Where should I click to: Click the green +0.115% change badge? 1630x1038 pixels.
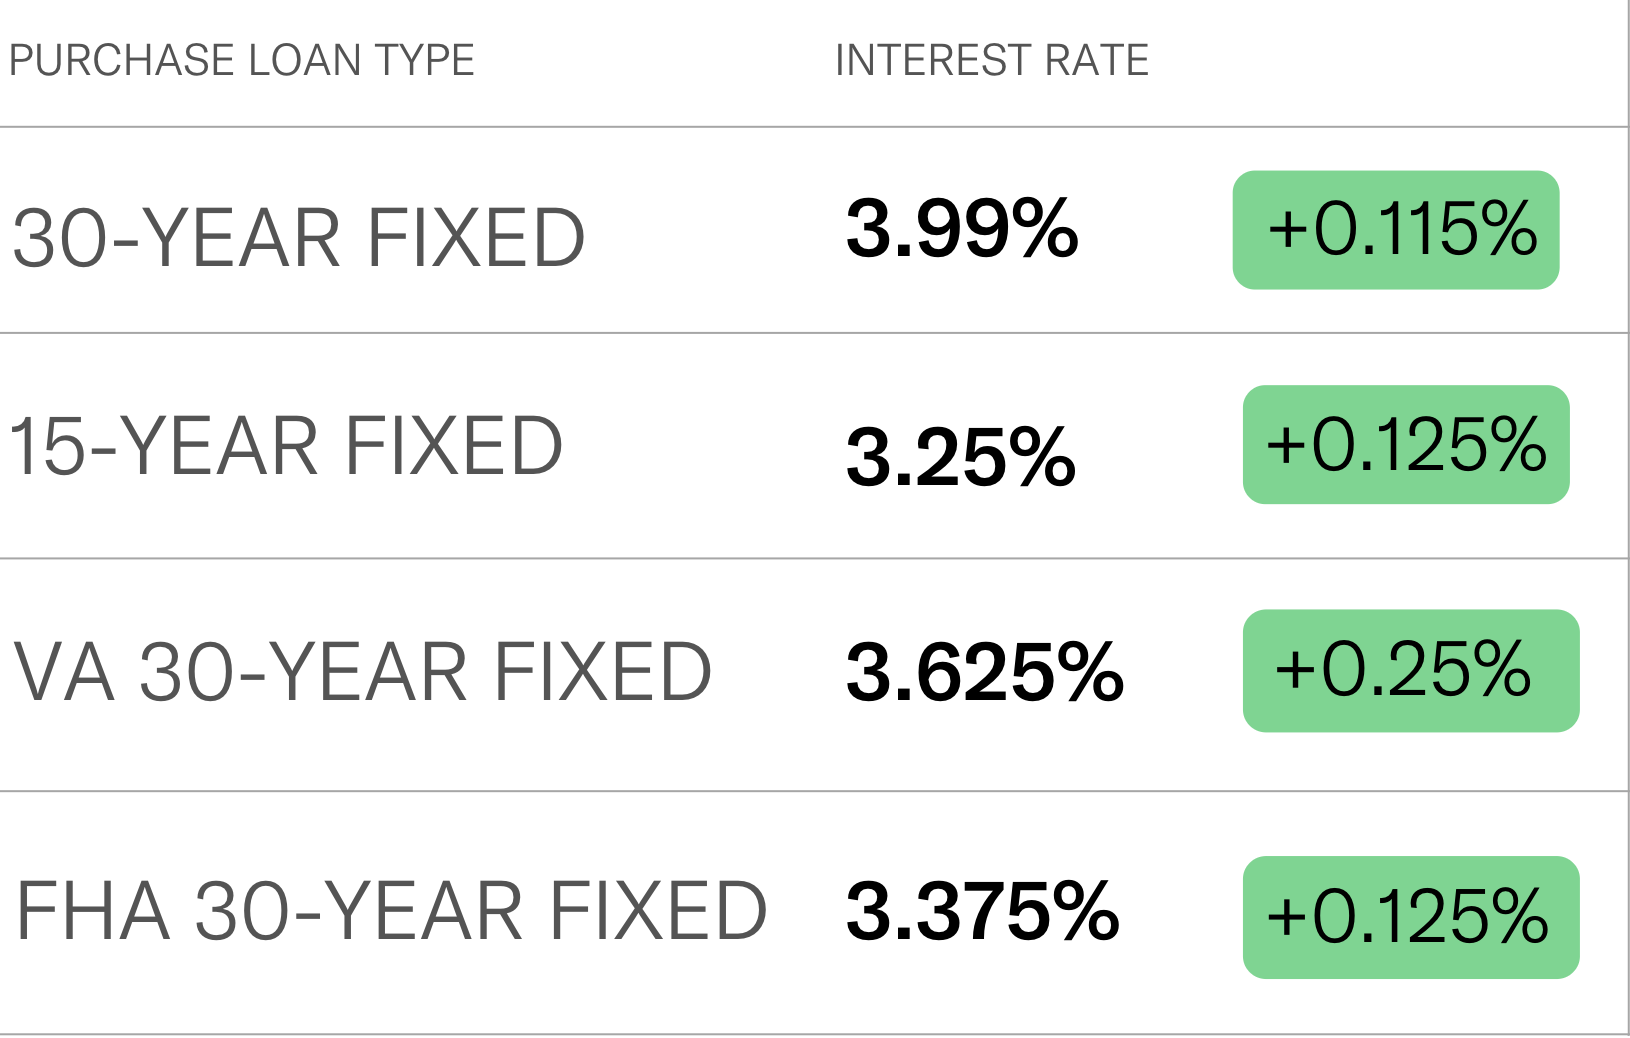coord(1396,230)
